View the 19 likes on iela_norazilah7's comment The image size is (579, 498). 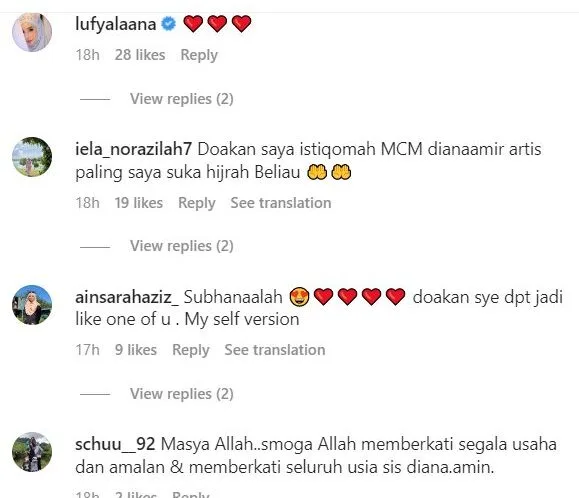138,203
